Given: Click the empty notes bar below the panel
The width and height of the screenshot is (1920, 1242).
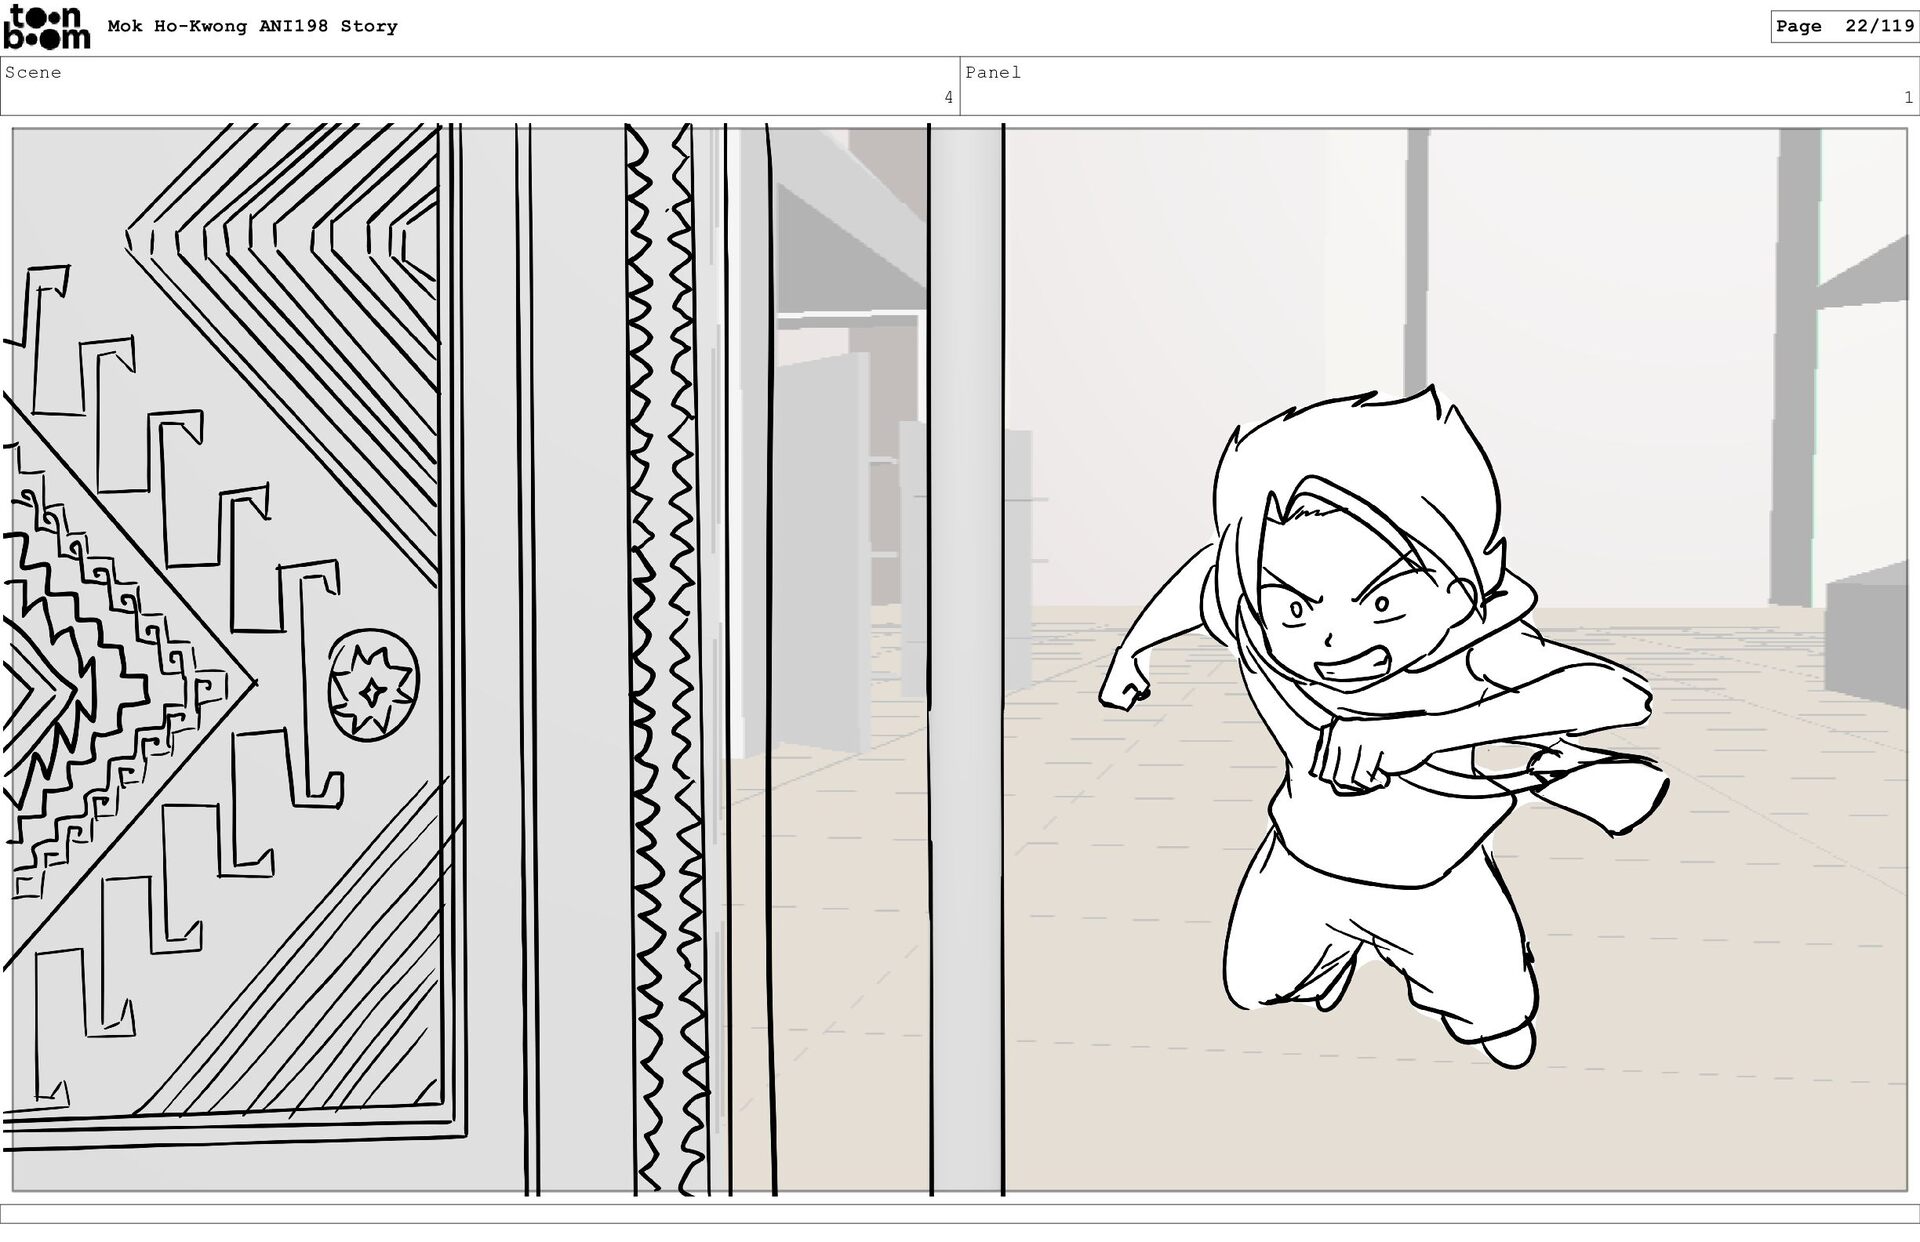Looking at the screenshot, I should 960,1213.
